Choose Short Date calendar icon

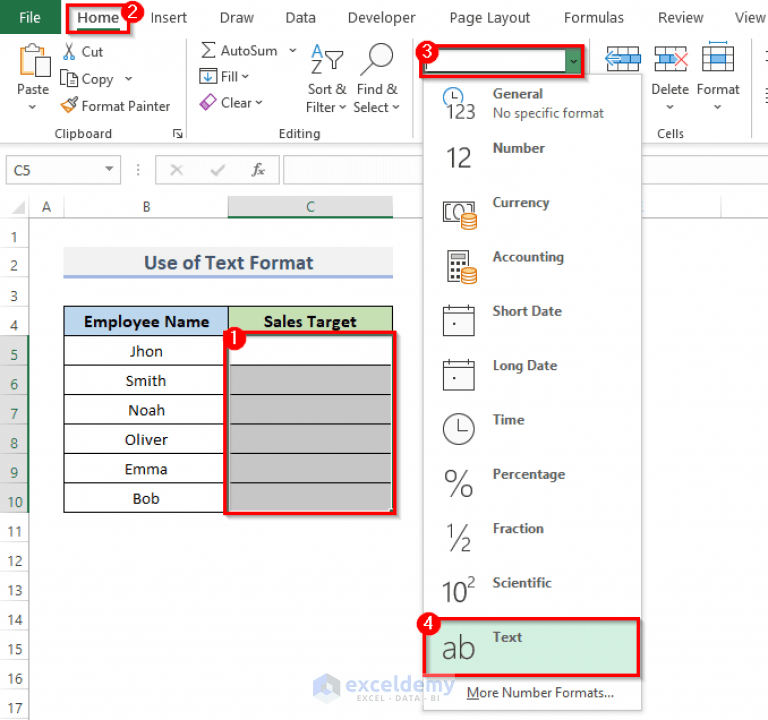[458, 320]
